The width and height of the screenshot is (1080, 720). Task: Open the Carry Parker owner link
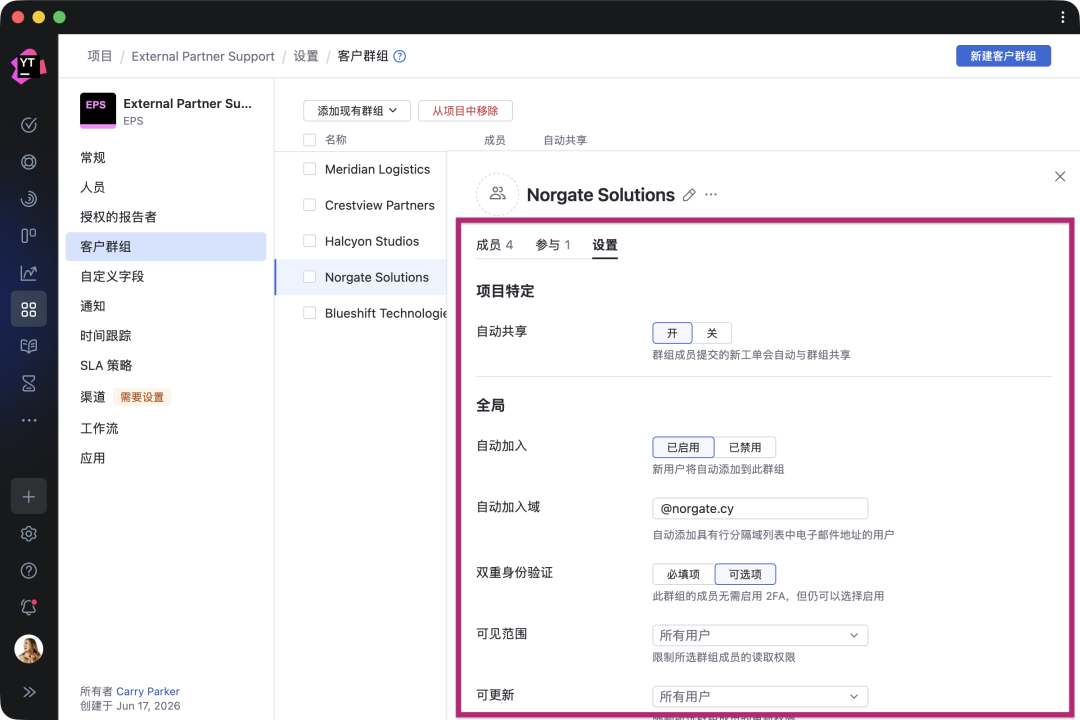click(x=148, y=691)
